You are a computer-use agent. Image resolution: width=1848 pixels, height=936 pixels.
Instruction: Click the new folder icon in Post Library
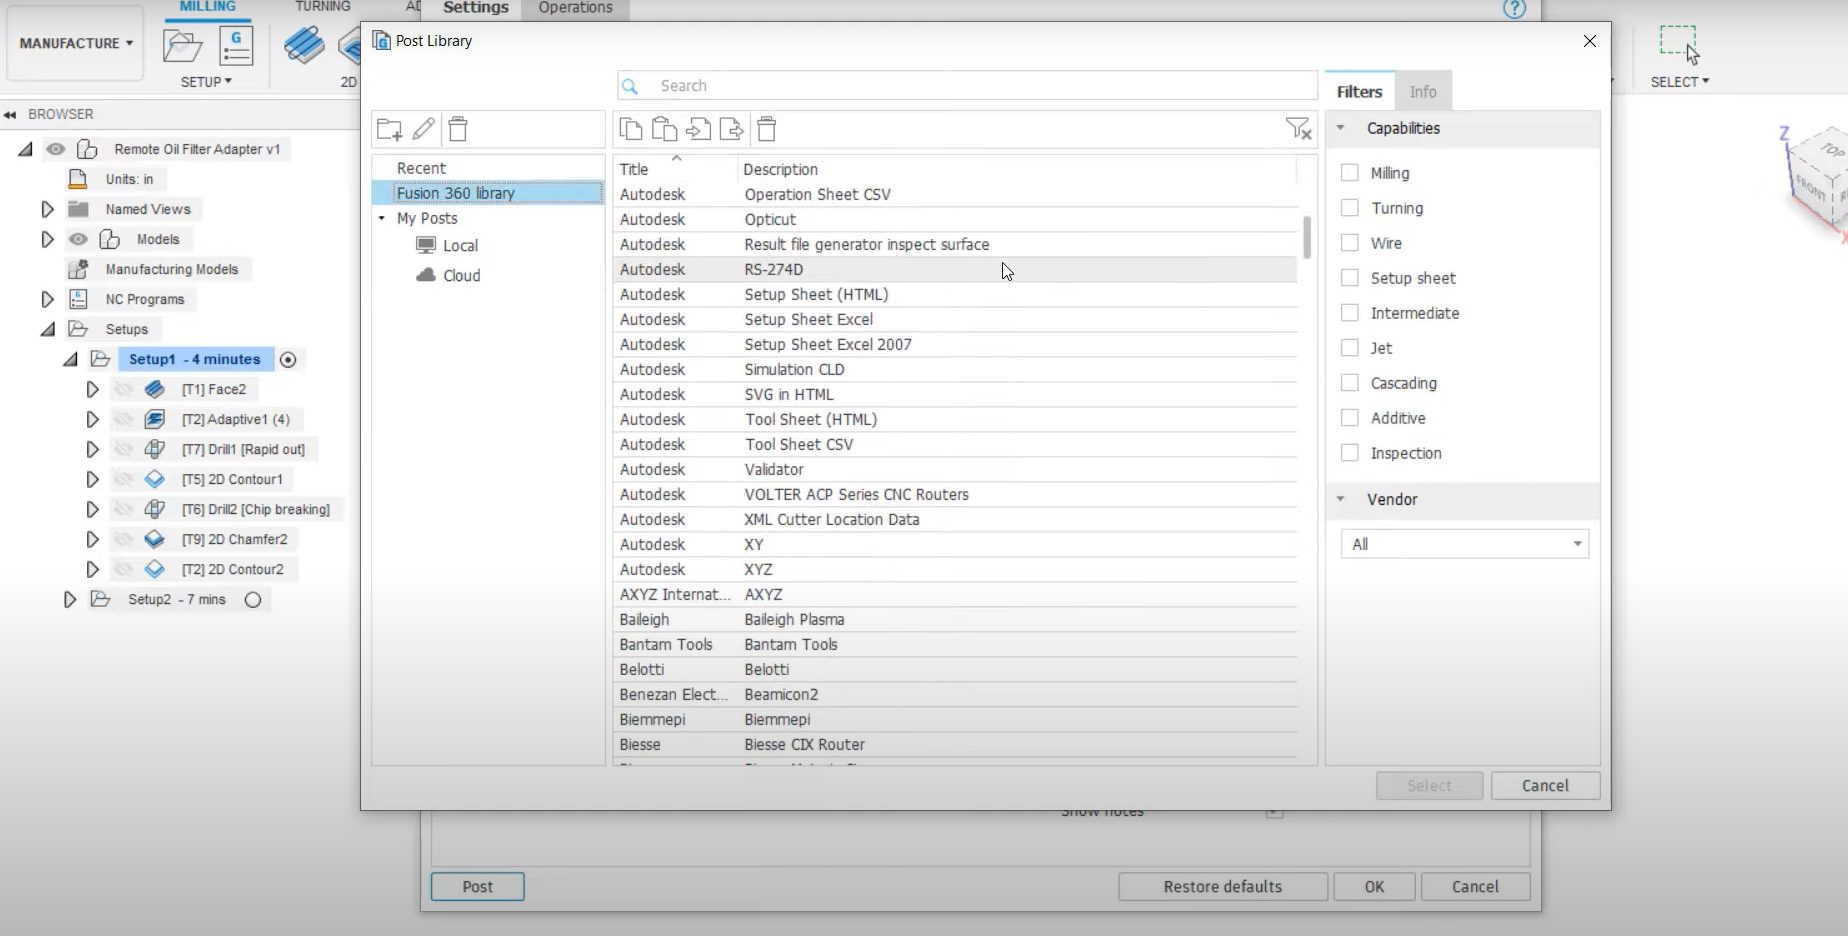point(389,129)
